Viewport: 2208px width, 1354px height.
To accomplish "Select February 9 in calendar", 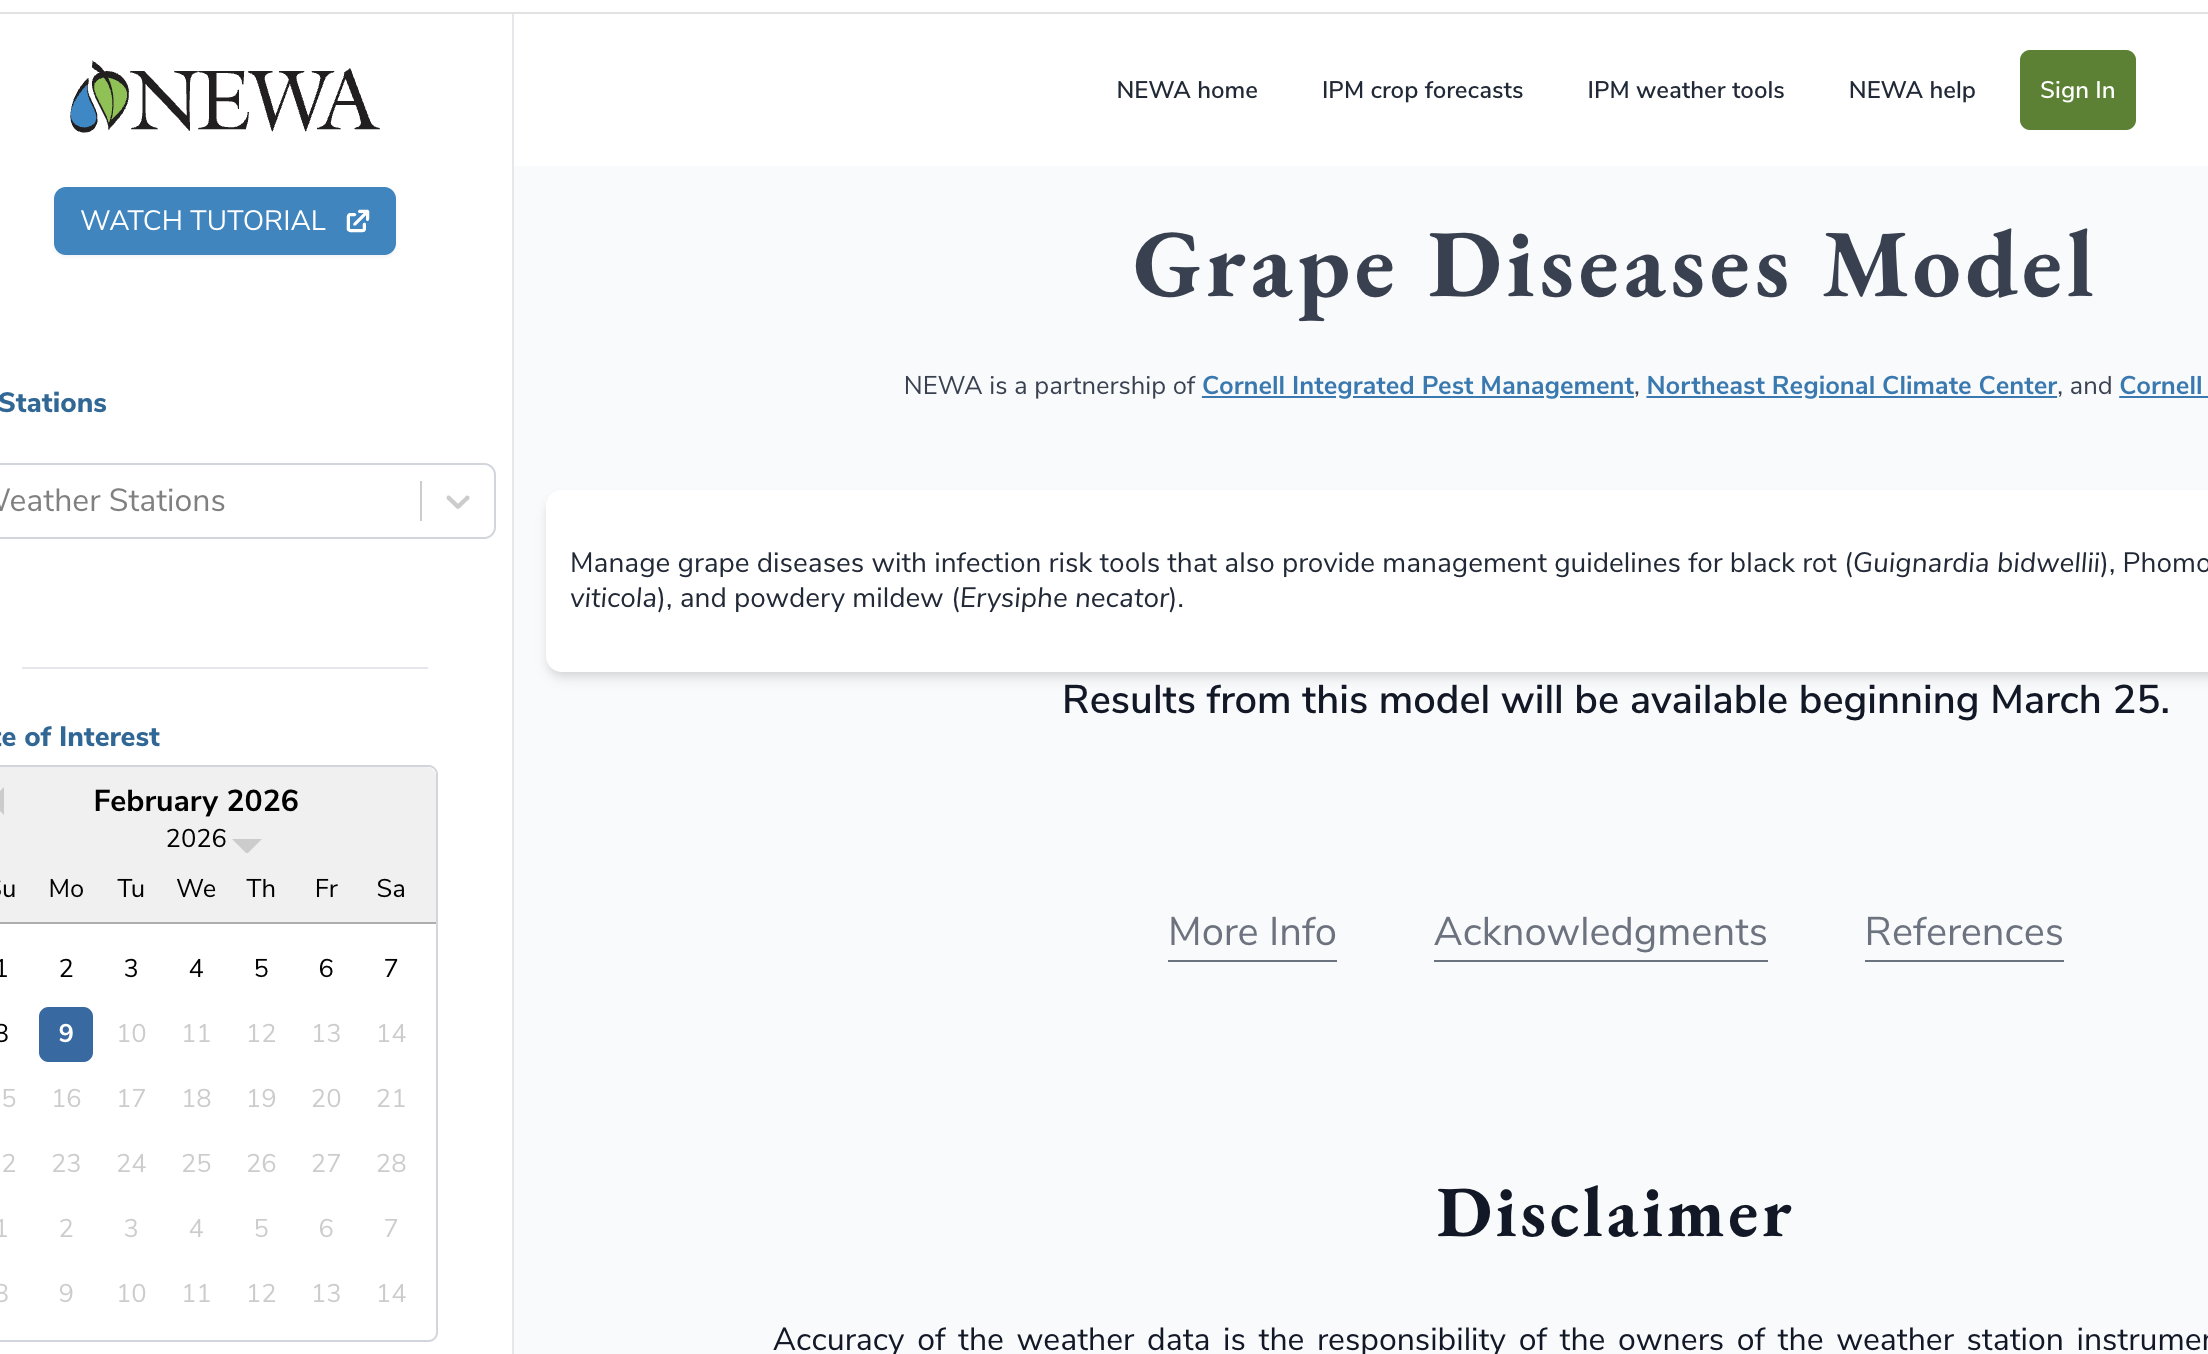I will (x=66, y=1034).
